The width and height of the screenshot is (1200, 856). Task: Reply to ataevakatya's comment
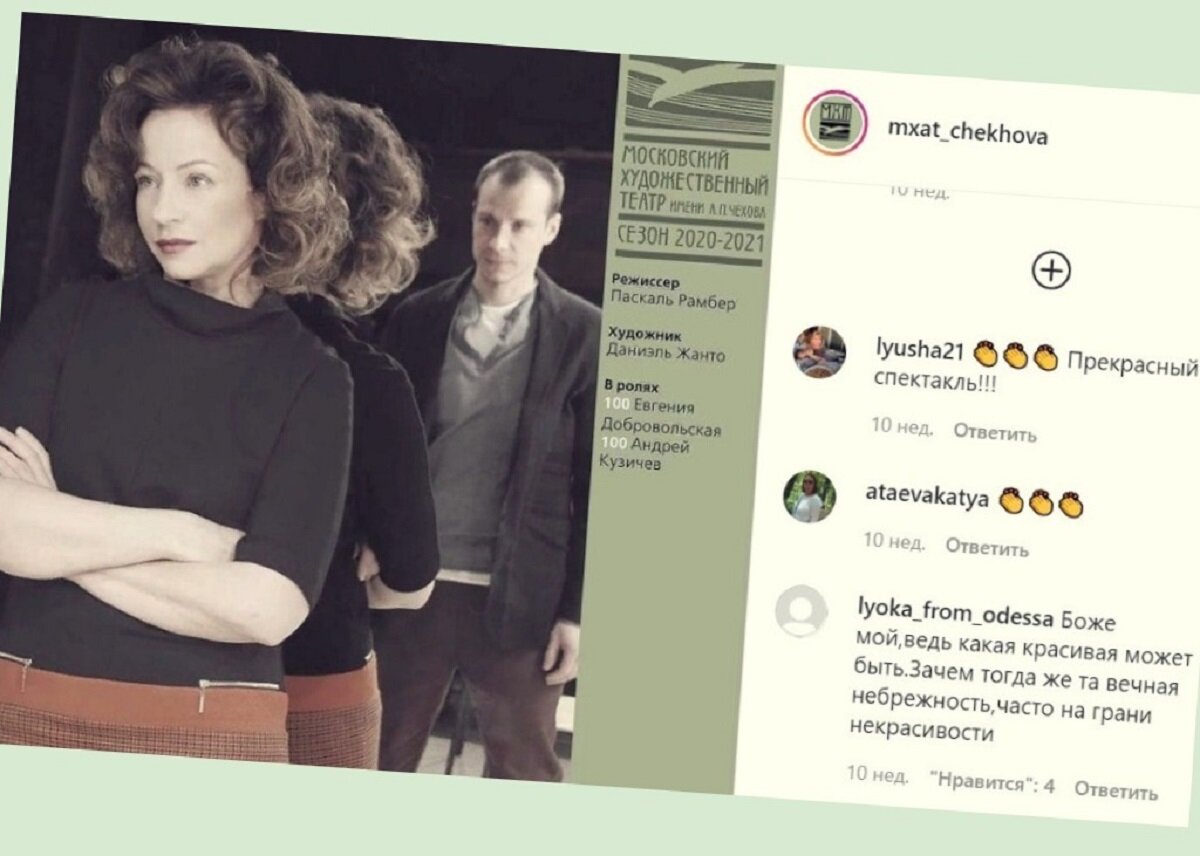pyautogui.click(x=987, y=547)
